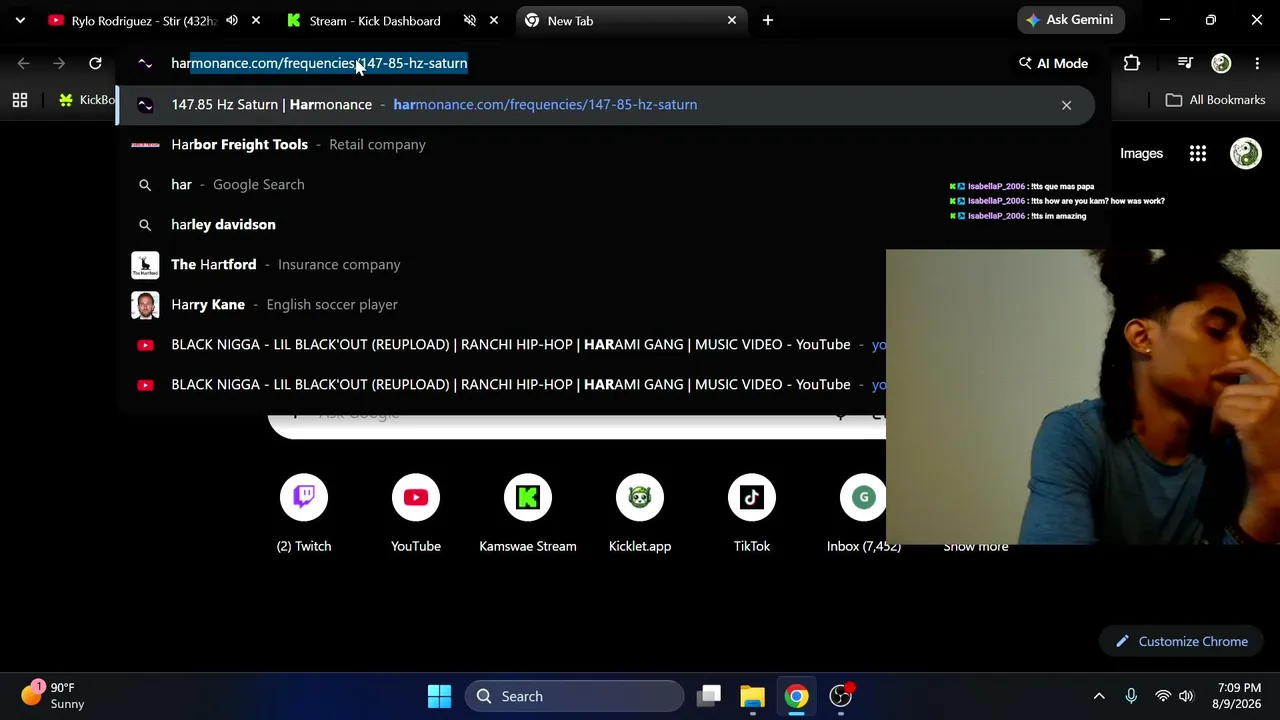Choose the Harry Kane suggestion
Viewport: 1280px width, 720px height.
[502, 304]
